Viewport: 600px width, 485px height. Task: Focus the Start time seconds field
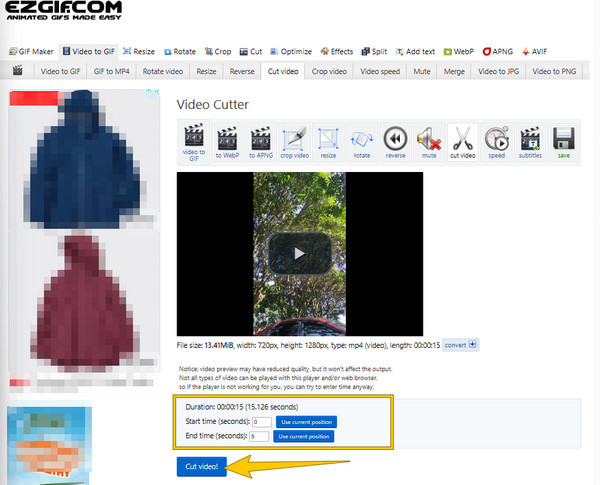262,422
